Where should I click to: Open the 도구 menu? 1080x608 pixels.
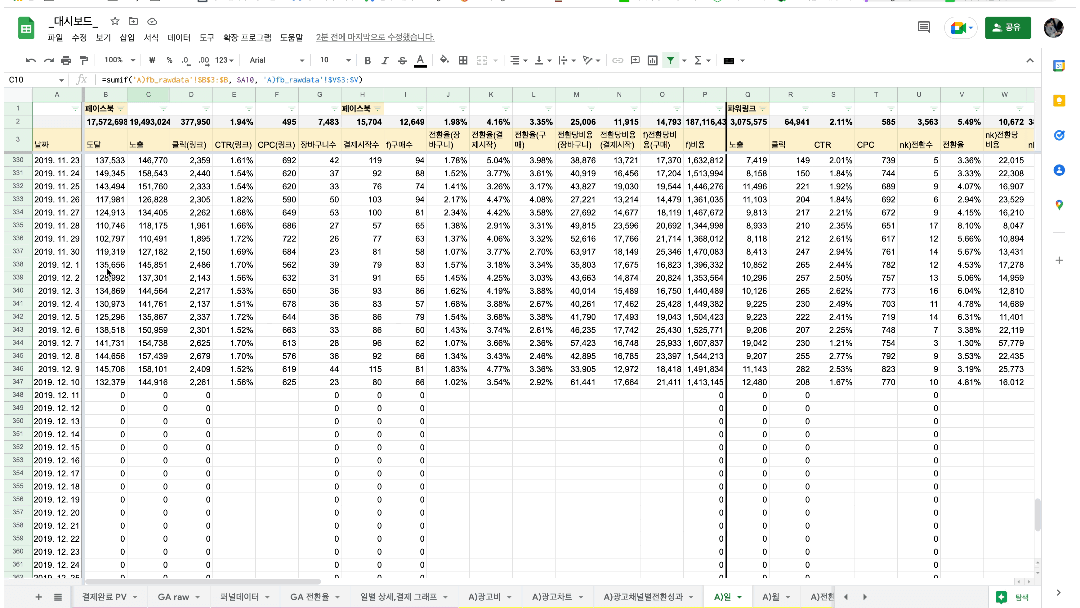[x=207, y=37]
